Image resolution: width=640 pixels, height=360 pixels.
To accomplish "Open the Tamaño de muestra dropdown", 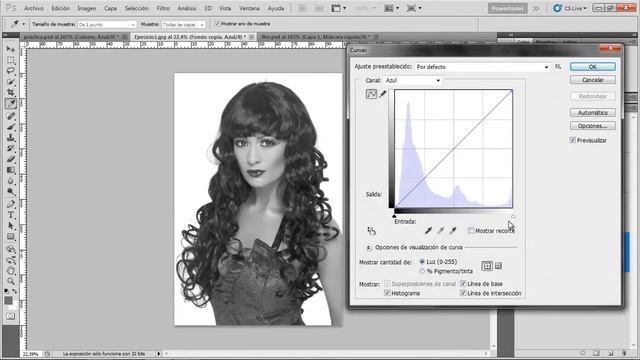I will pyautogui.click(x=107, y=24).
